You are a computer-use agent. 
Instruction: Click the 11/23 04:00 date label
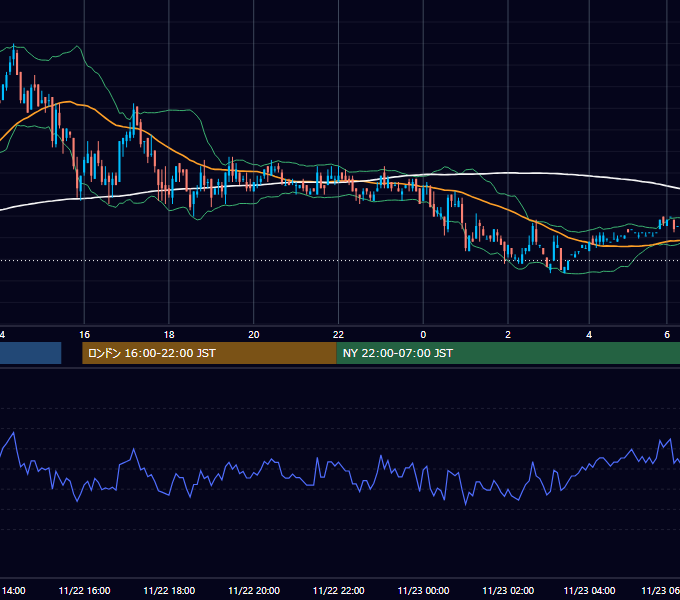point(589,590)
